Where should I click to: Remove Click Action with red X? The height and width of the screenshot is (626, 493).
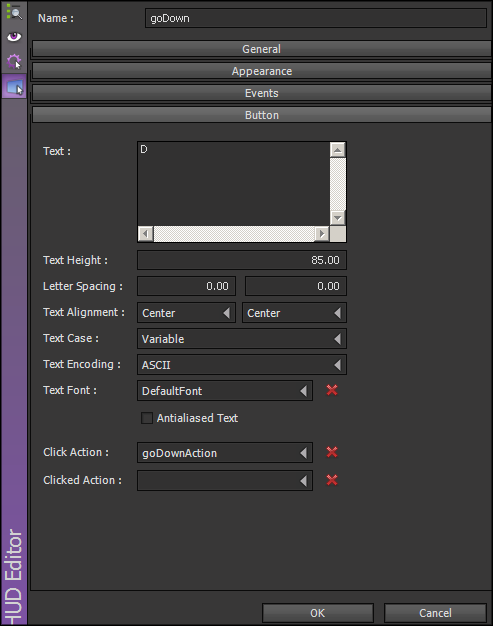pyautogui.click(x=332, y=452)
